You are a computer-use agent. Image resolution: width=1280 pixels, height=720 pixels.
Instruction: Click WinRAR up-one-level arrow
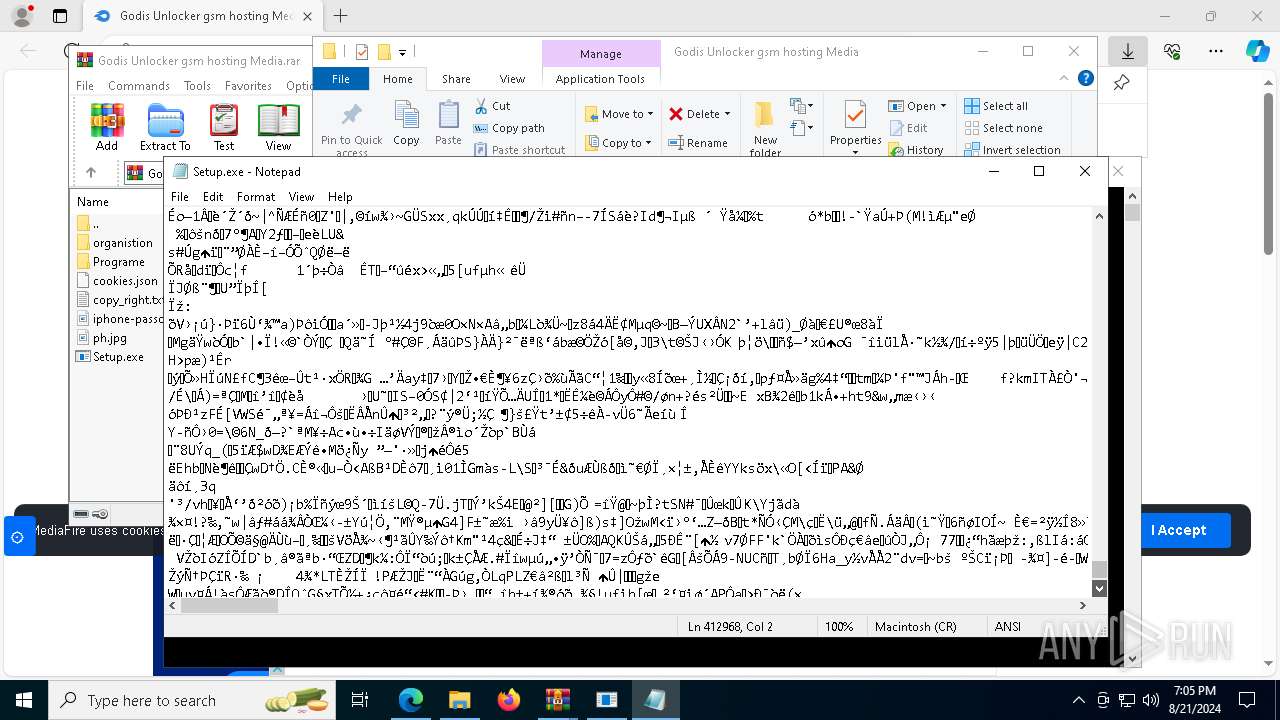click(x=91, y=173)
